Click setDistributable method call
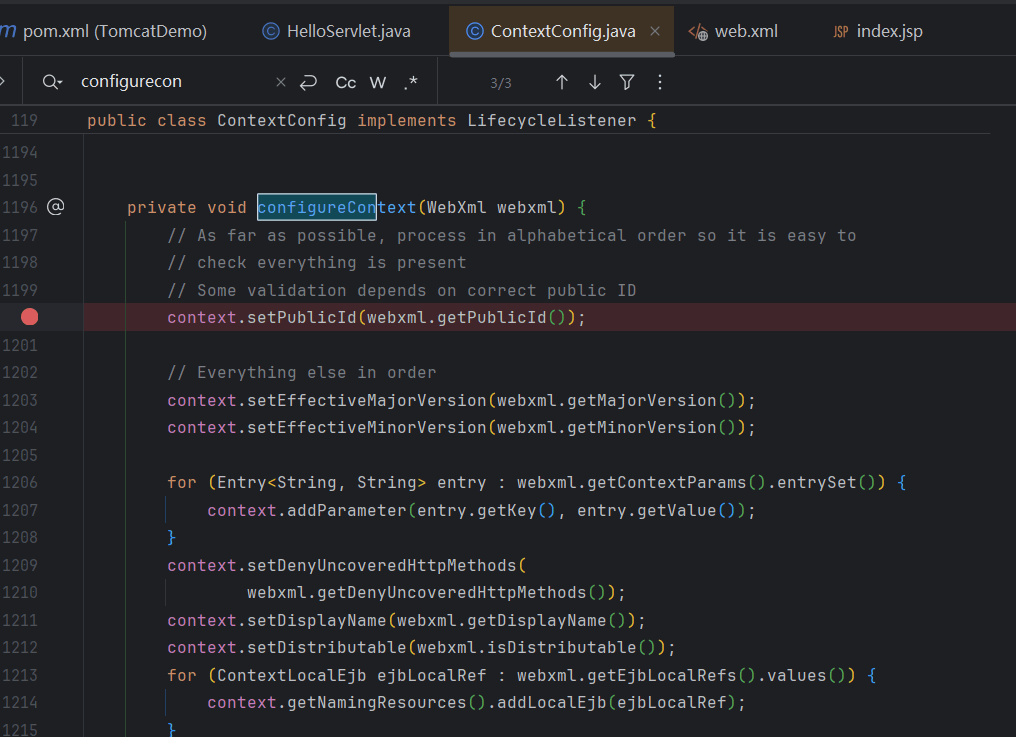Screen dimensions: 1016x737 (x=327, y=648)
